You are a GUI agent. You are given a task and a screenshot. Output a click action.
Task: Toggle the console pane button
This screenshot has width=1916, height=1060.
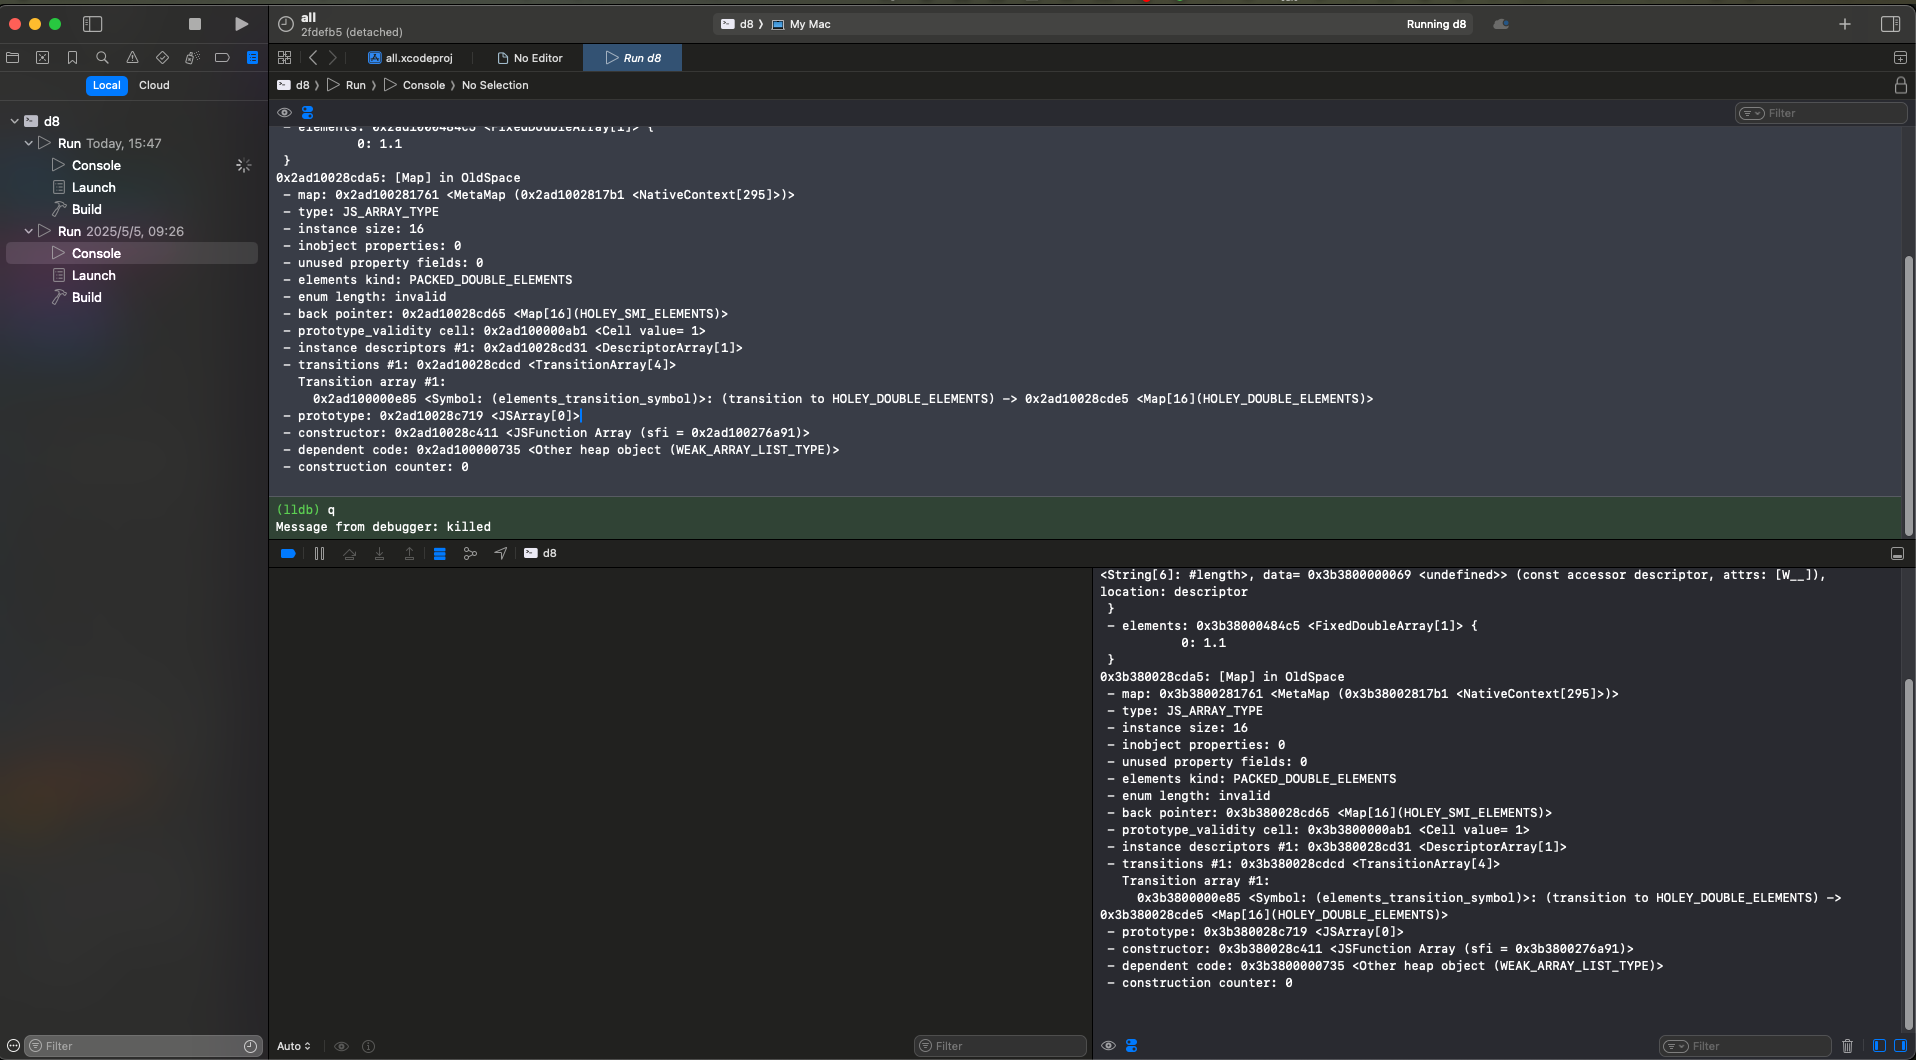(1900, 1046)
